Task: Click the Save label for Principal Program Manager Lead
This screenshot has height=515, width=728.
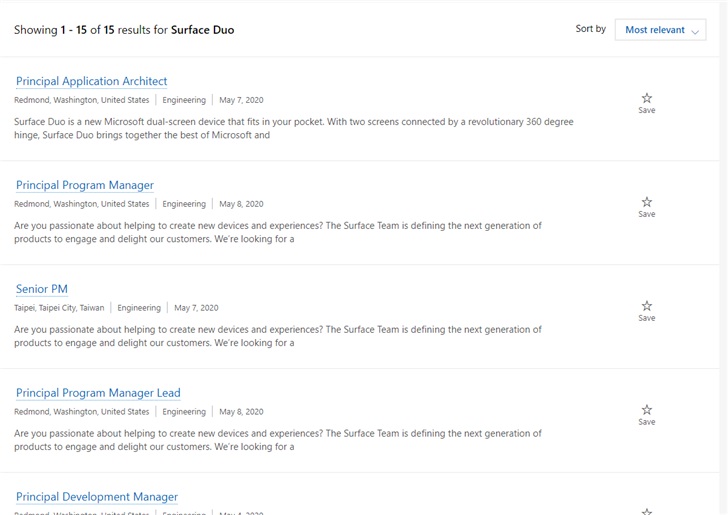Action: pos(647,422)
